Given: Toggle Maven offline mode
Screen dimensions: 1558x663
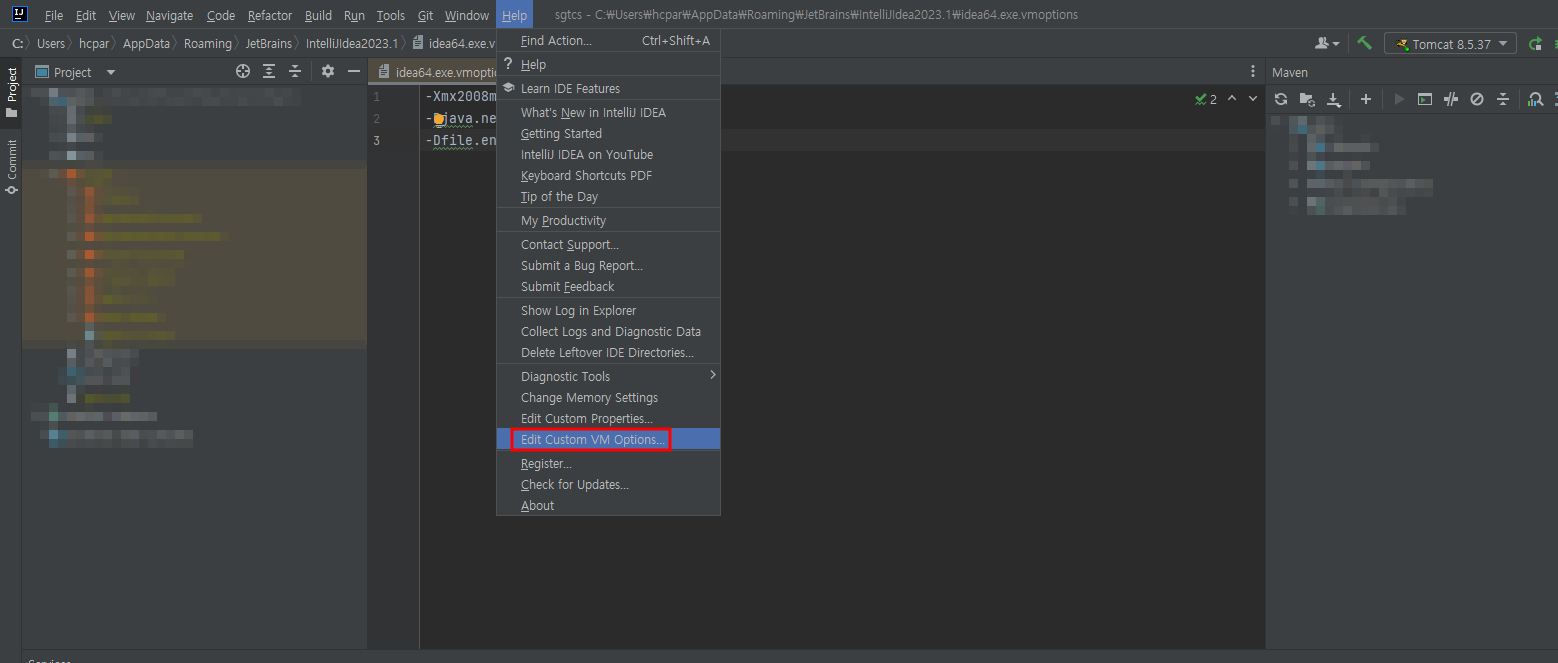Looking at the screenshot, I should (1451, 99).
